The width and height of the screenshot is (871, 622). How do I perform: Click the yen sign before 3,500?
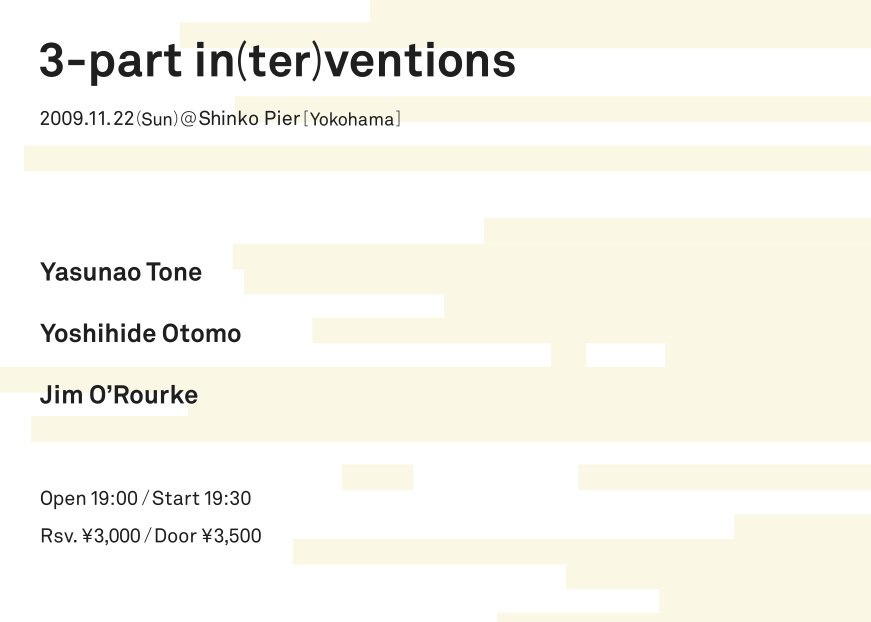[207, 536]
